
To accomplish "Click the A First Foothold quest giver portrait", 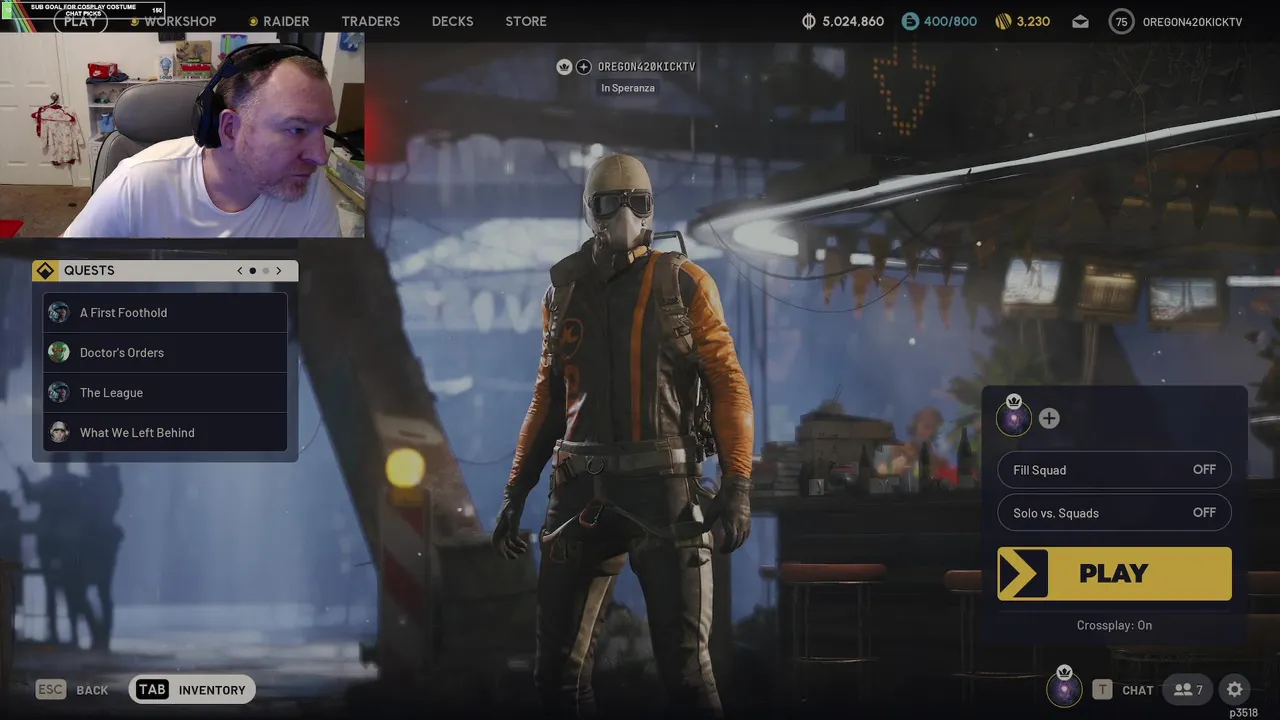I will [59, 313].
